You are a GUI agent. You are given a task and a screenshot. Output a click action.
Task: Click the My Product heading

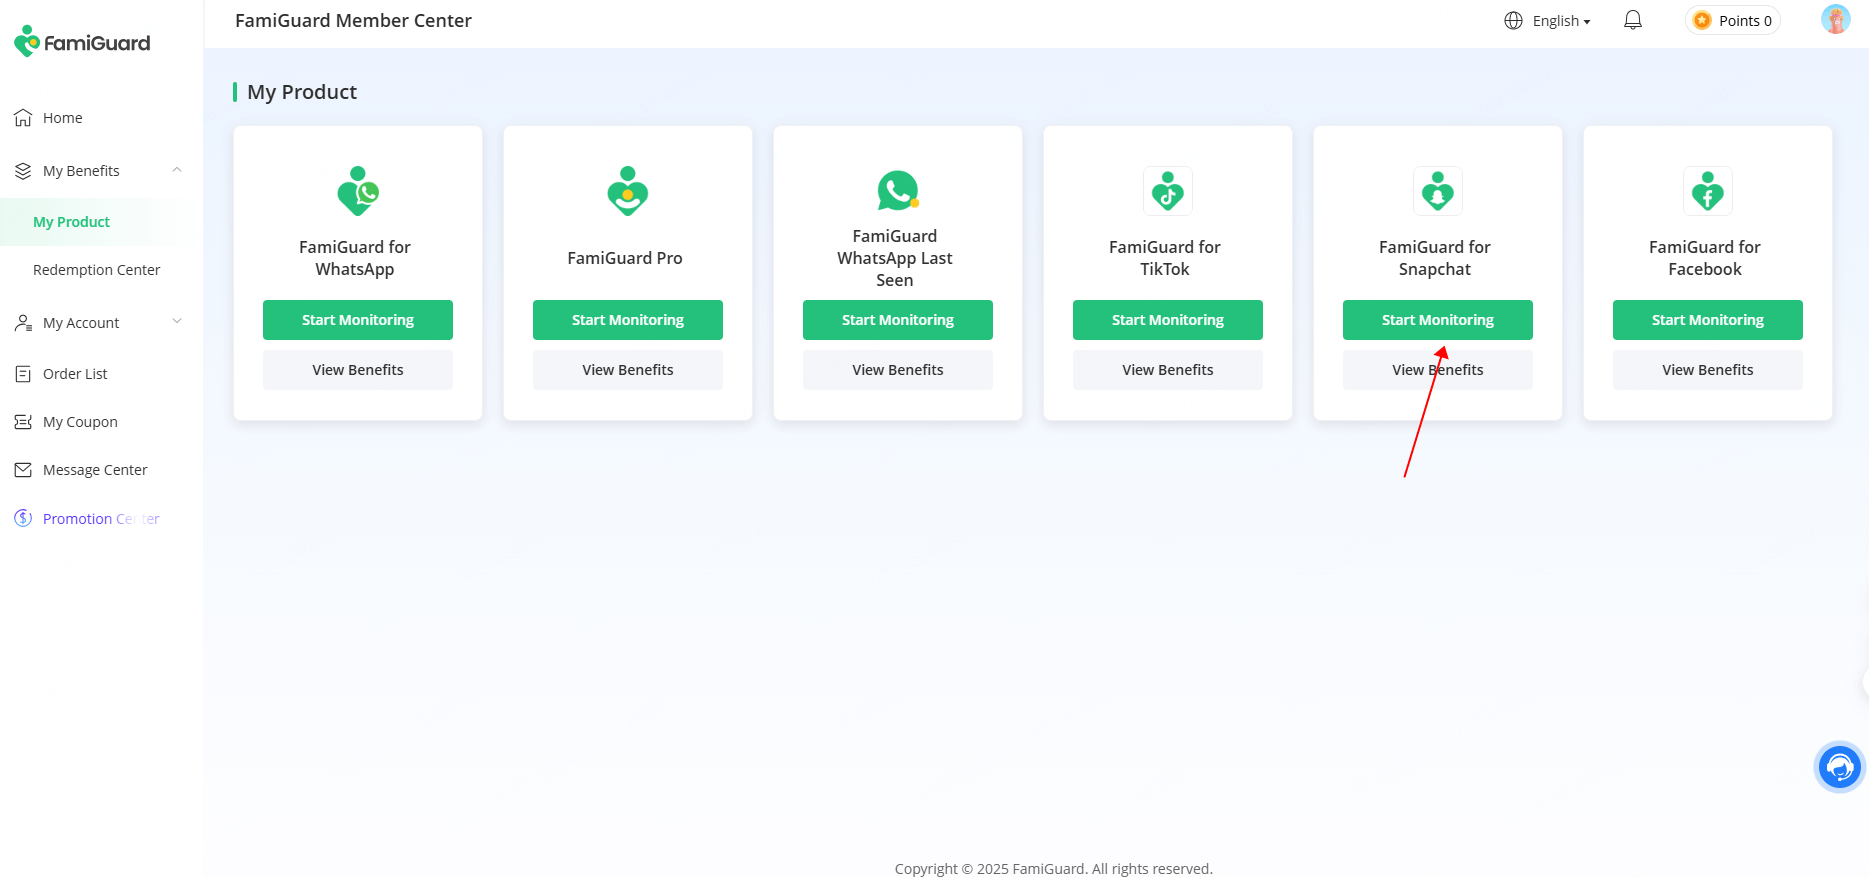click(x=302, y=92)
